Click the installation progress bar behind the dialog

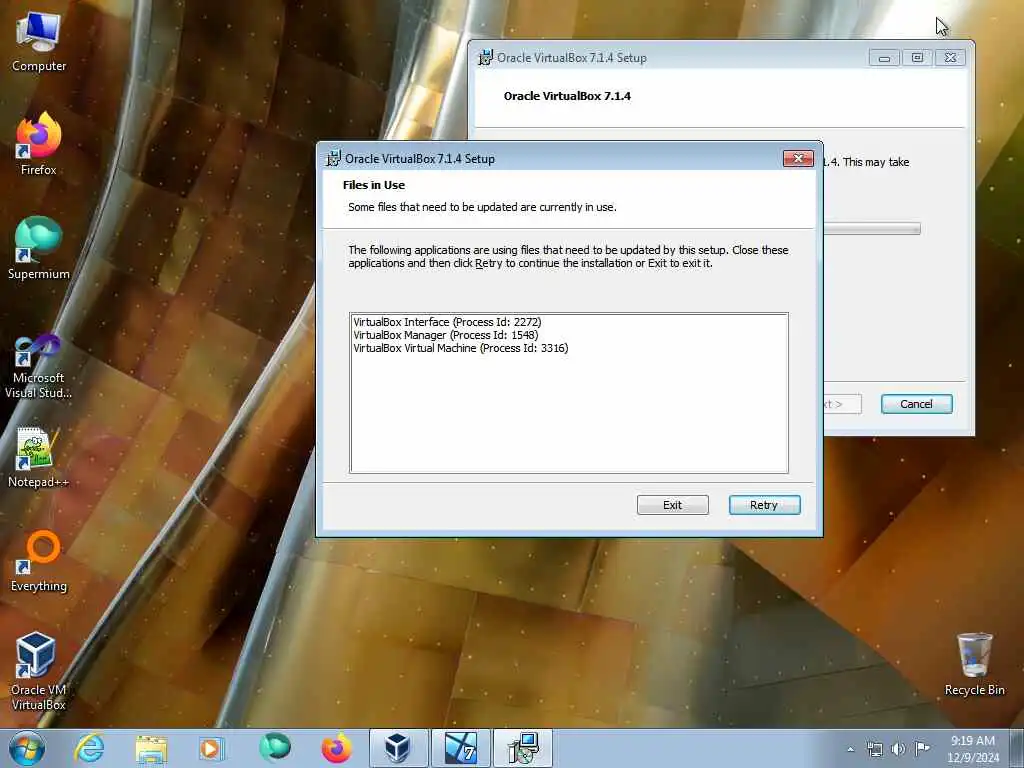click(x=871, y=229)
